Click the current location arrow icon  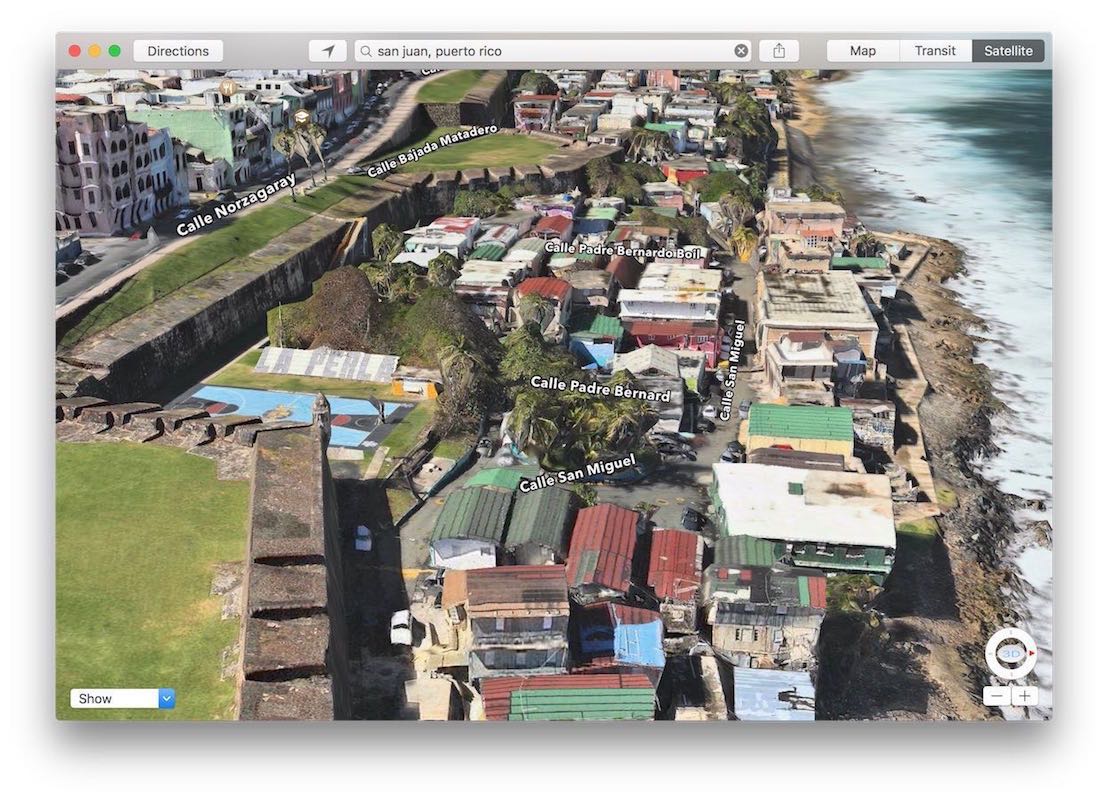click(327, 51)
